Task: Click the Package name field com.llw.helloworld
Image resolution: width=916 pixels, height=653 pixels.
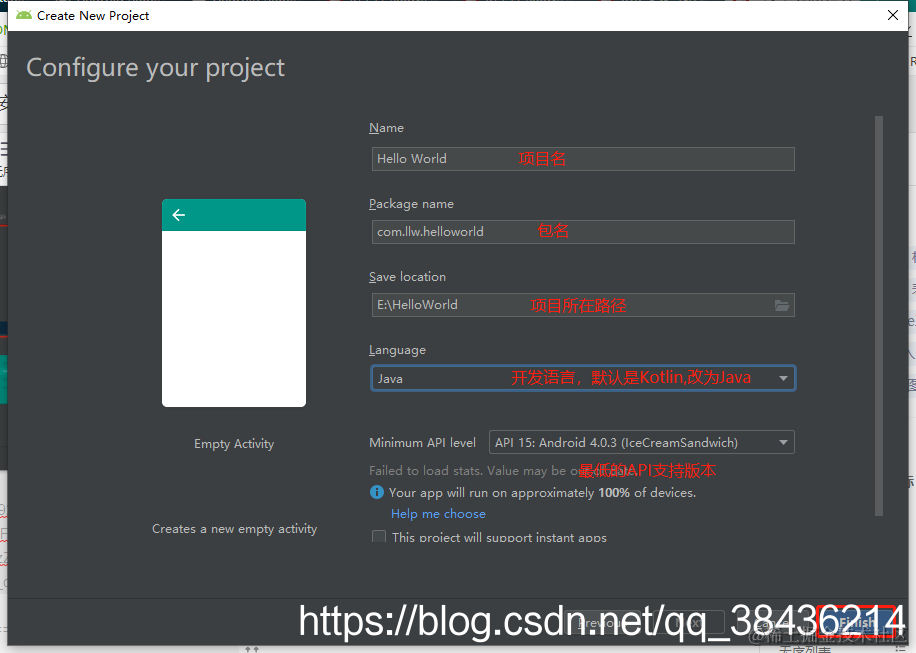Action: click(x=582, y=232)
